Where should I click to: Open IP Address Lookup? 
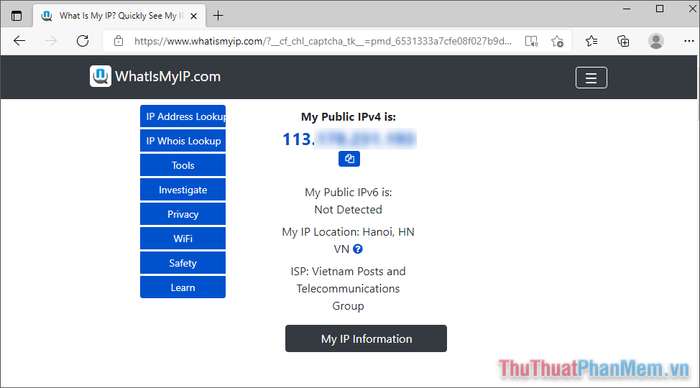click(x=183, y=117)
